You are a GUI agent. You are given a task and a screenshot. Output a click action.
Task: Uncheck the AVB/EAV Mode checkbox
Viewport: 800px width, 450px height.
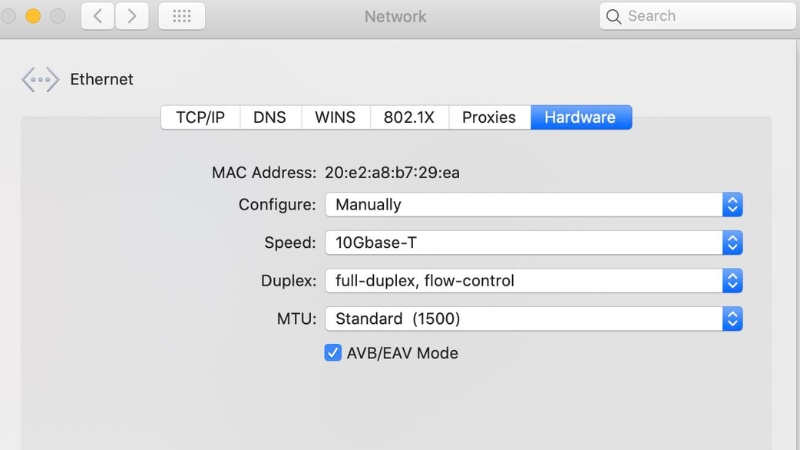coord(333,353)
